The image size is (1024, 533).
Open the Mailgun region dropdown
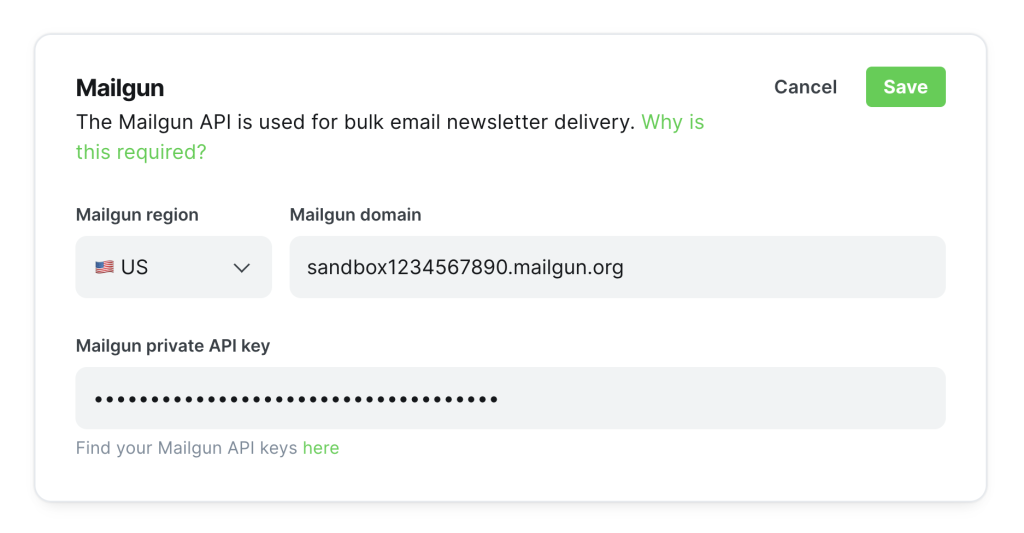173,267
